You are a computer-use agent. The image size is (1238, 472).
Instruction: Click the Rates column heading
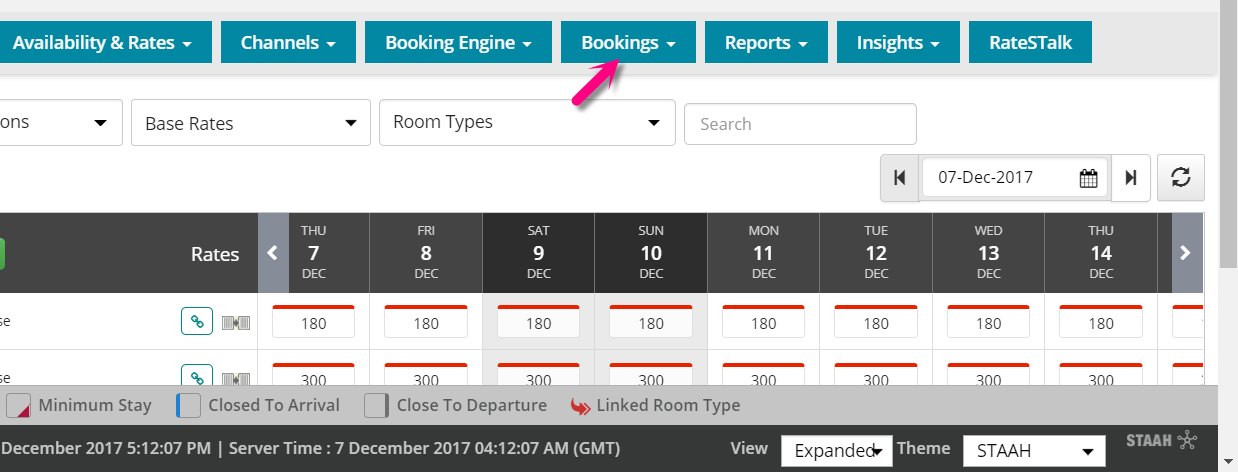(215, 254)
